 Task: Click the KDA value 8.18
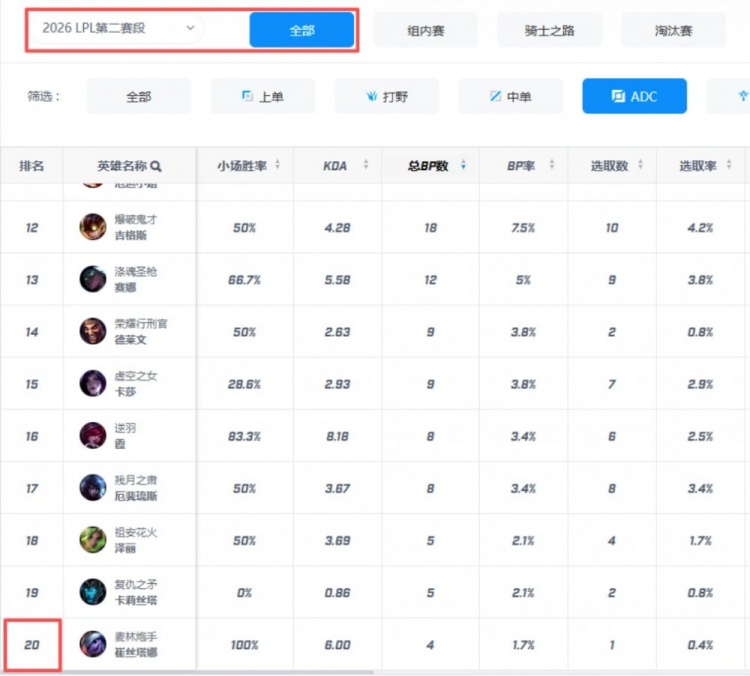(338, 436)
